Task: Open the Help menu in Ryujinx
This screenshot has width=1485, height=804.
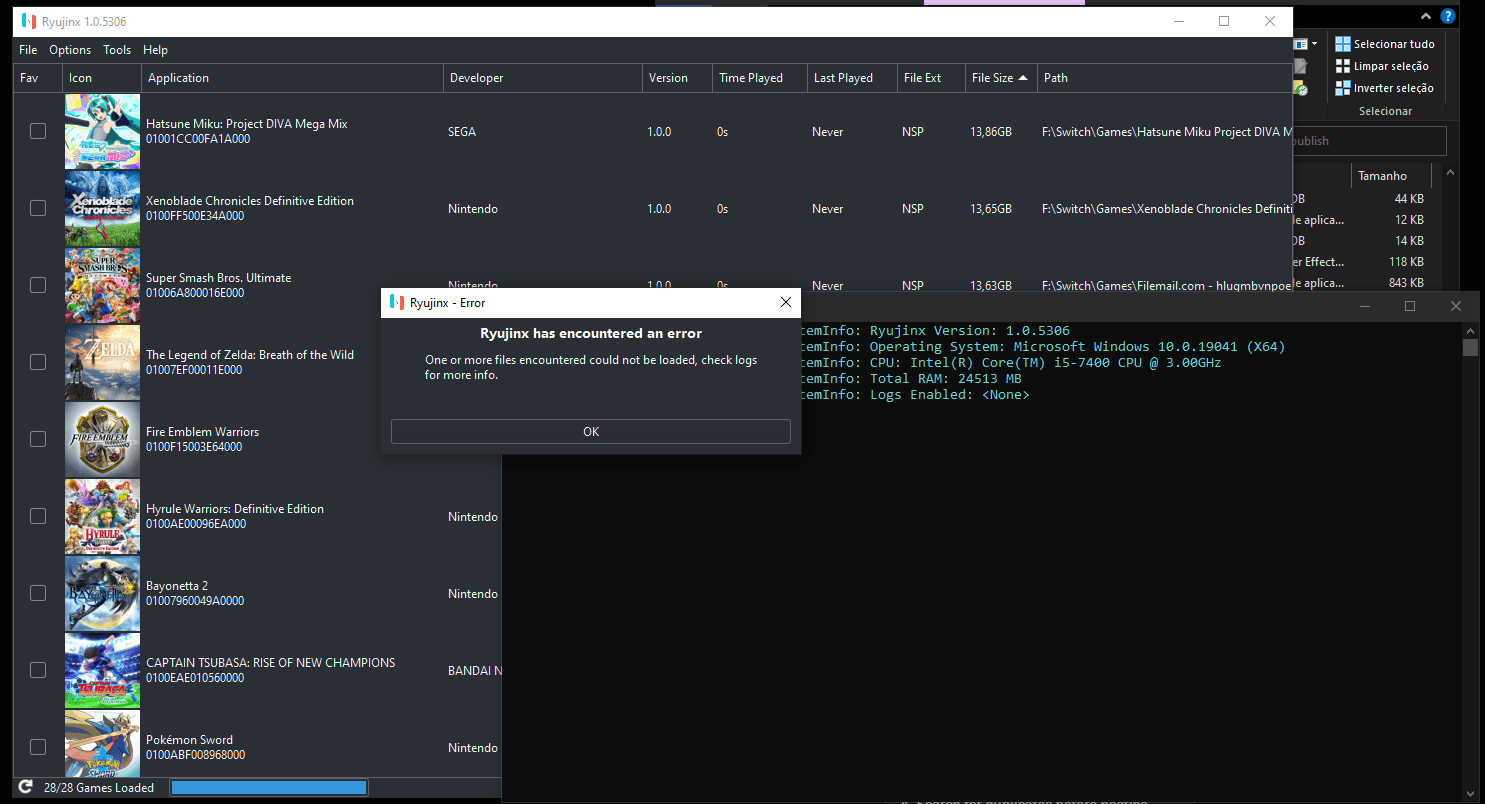Action: pos(155,50)
